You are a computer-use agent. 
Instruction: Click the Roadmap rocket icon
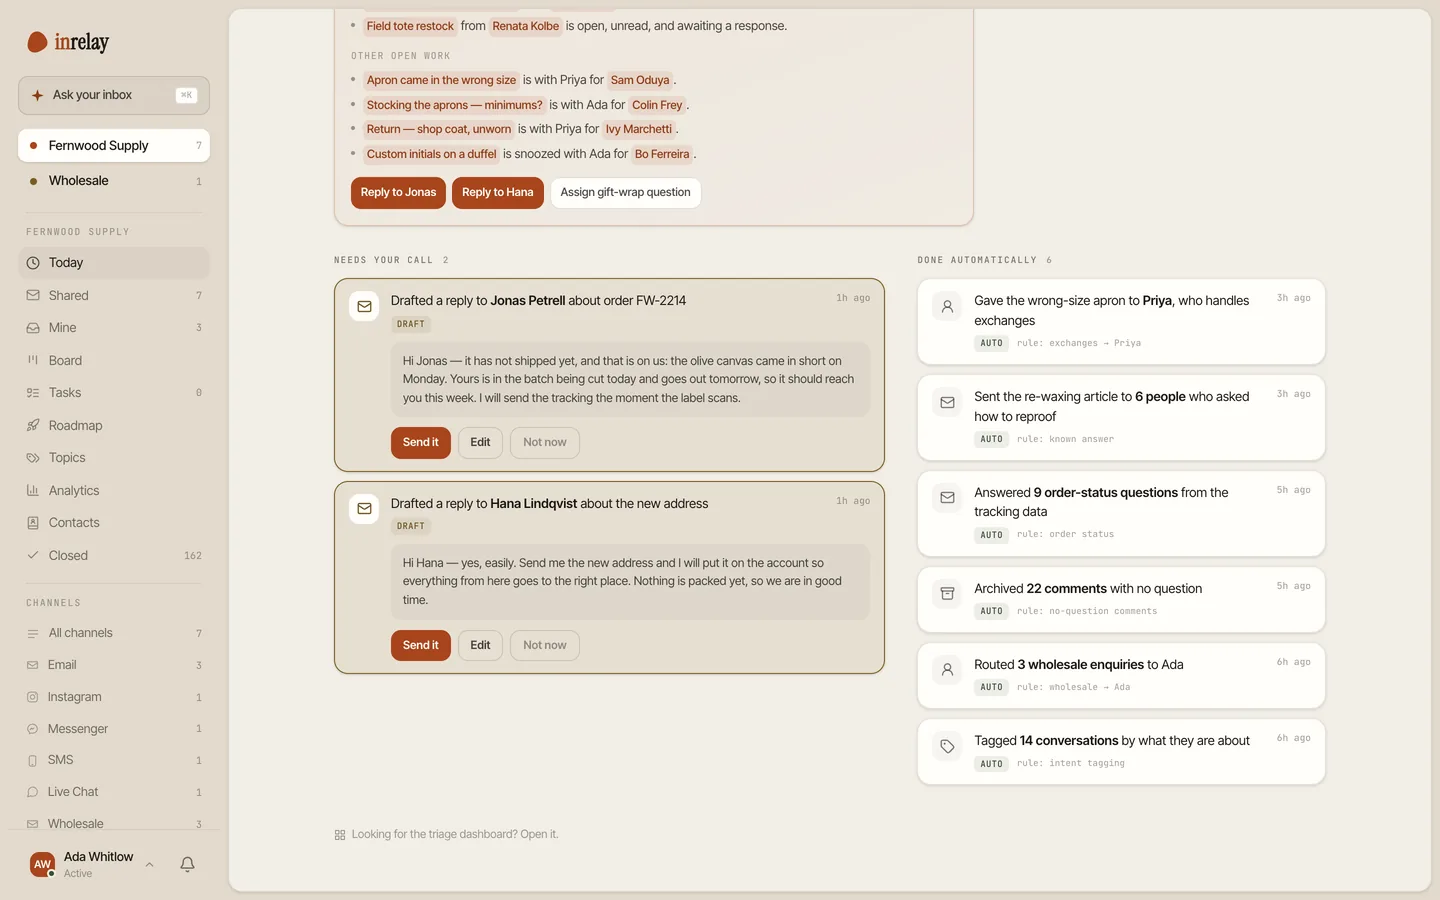point(33,425)
